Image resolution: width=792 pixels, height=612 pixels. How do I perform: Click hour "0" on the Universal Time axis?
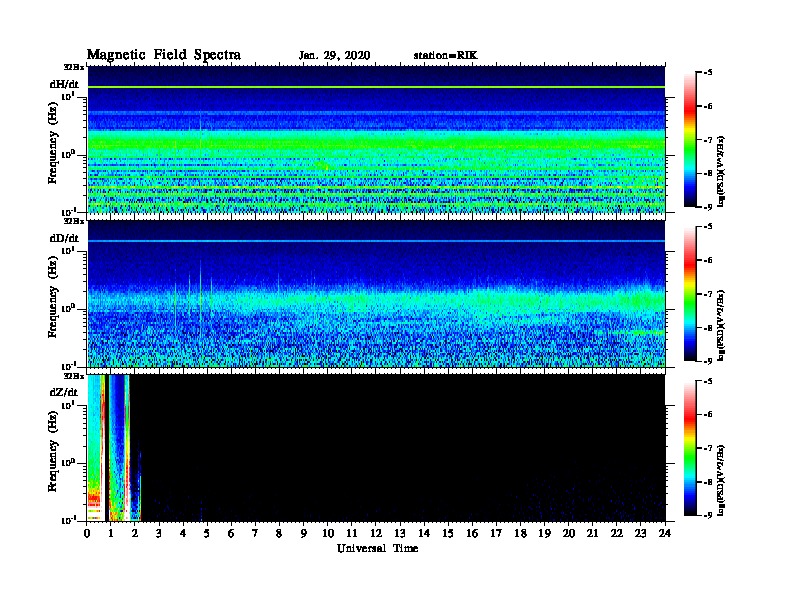pyautogui.click(x=87, y=533)
